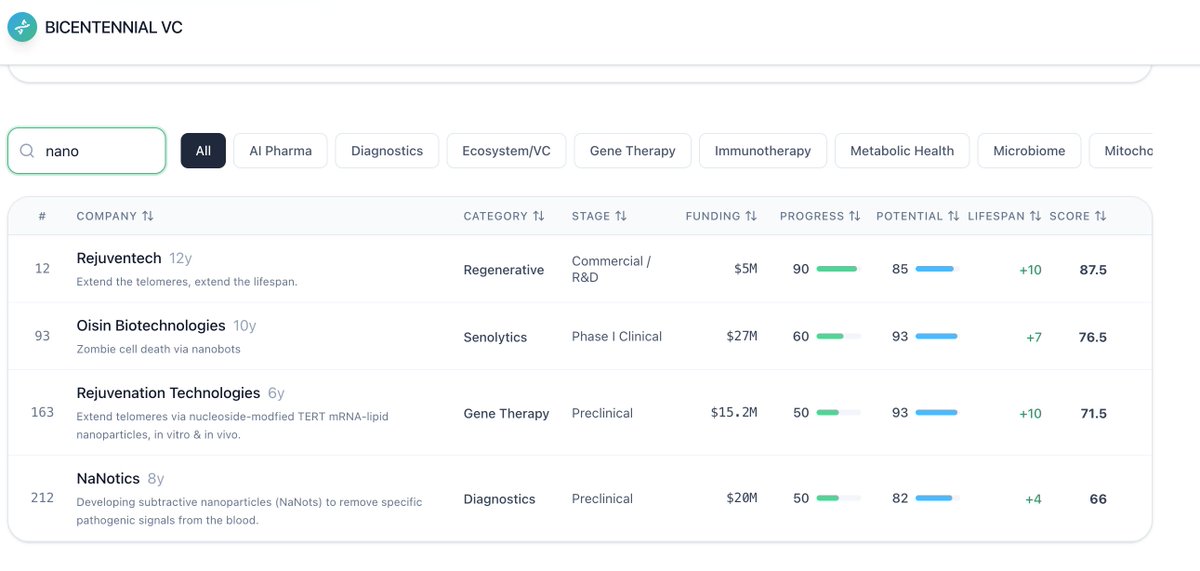Sort by Progress column arrows
Viewport: 1200px width, 571px height.
855,216
